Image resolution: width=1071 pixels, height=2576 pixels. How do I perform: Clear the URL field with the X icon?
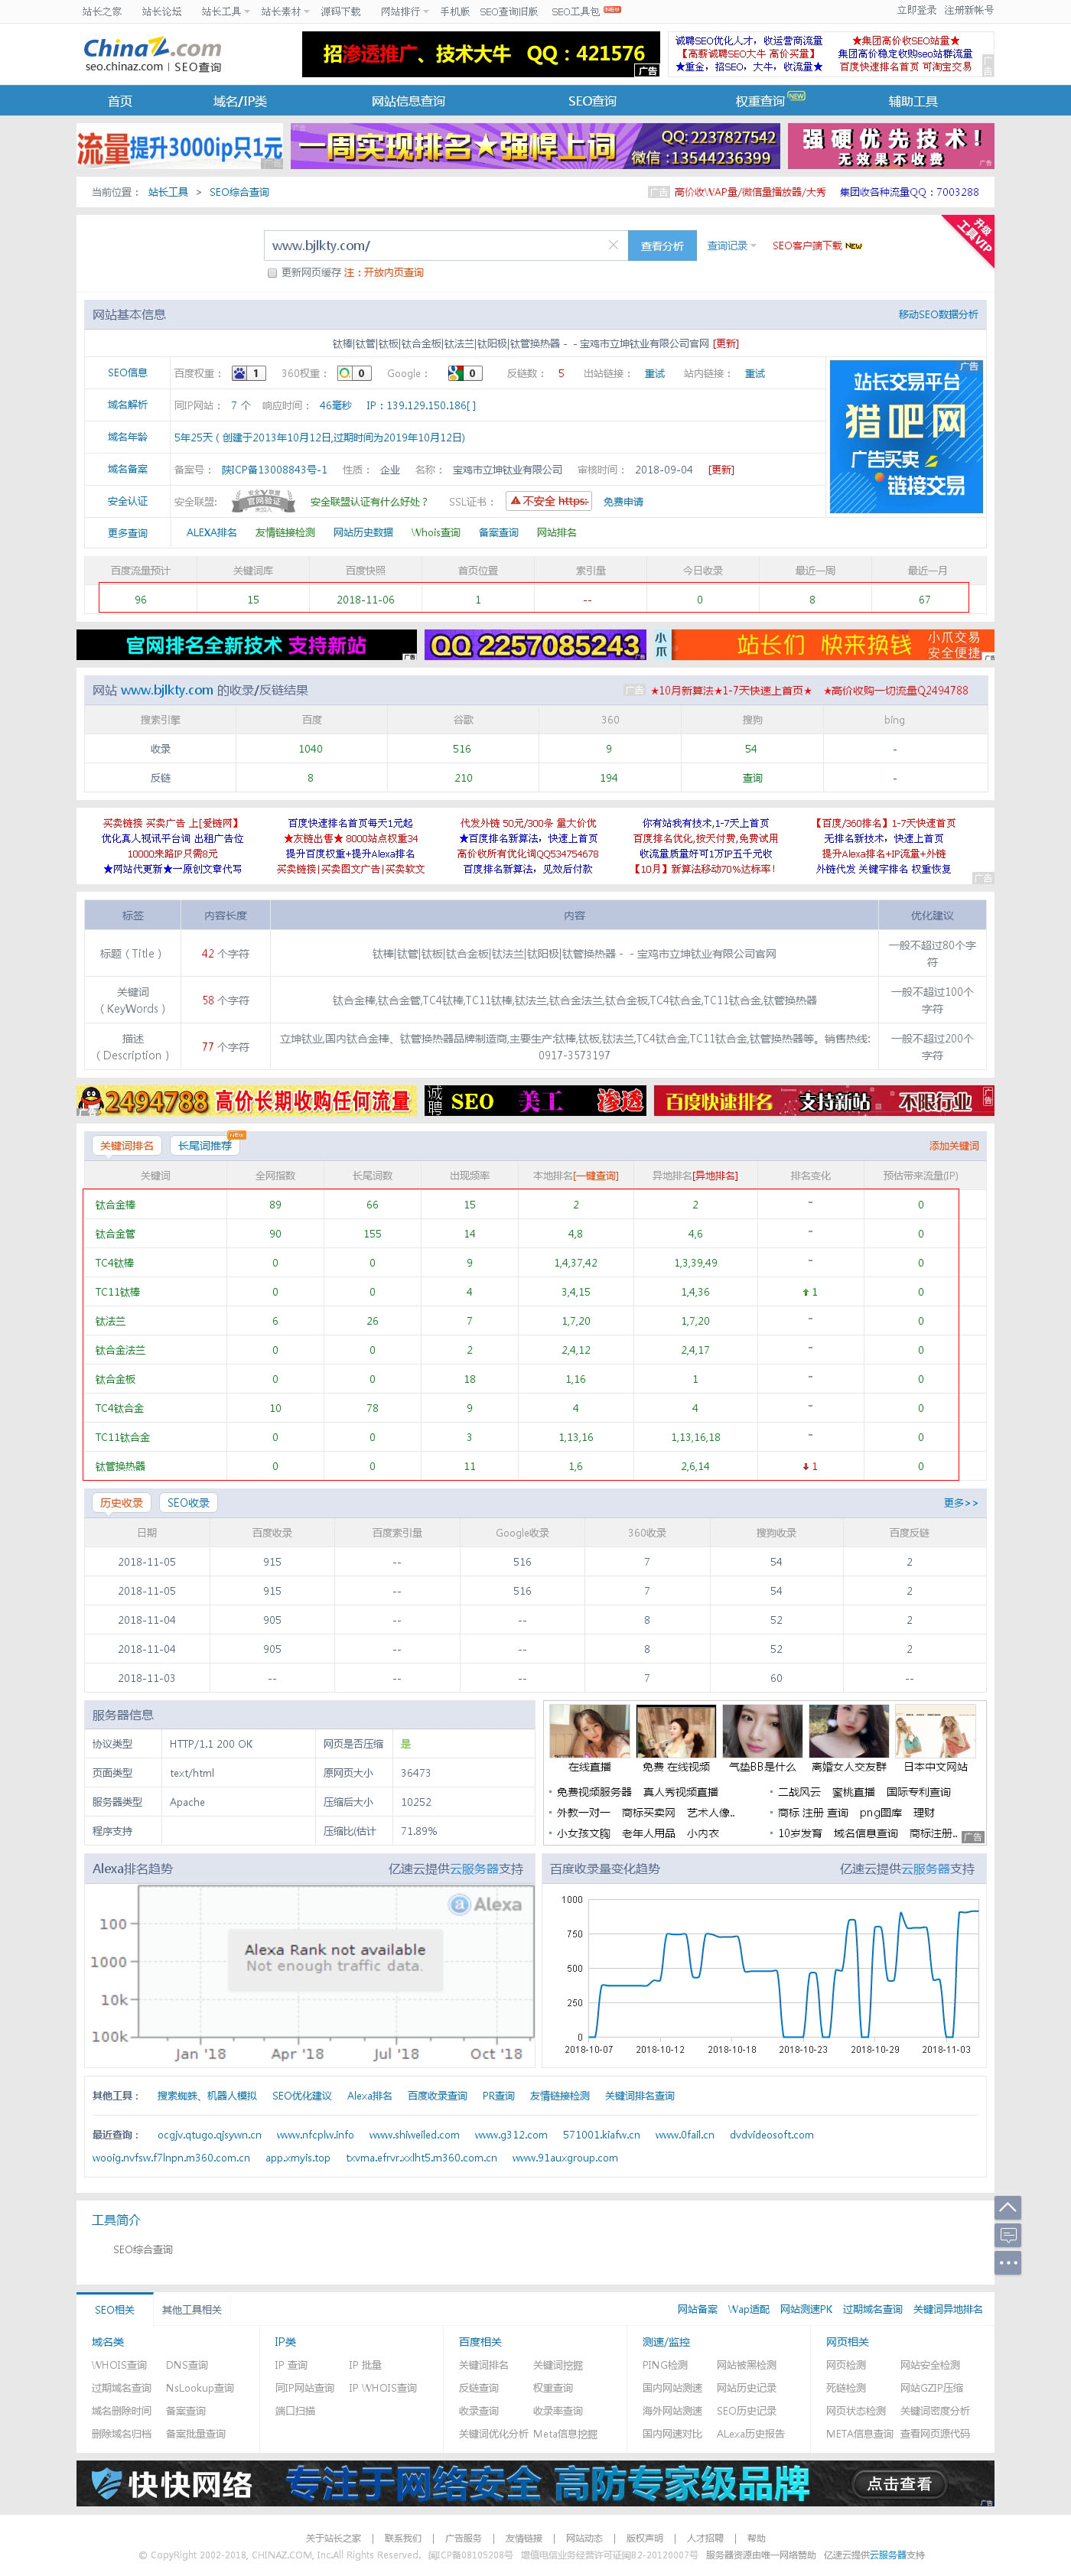pos(613,245)
